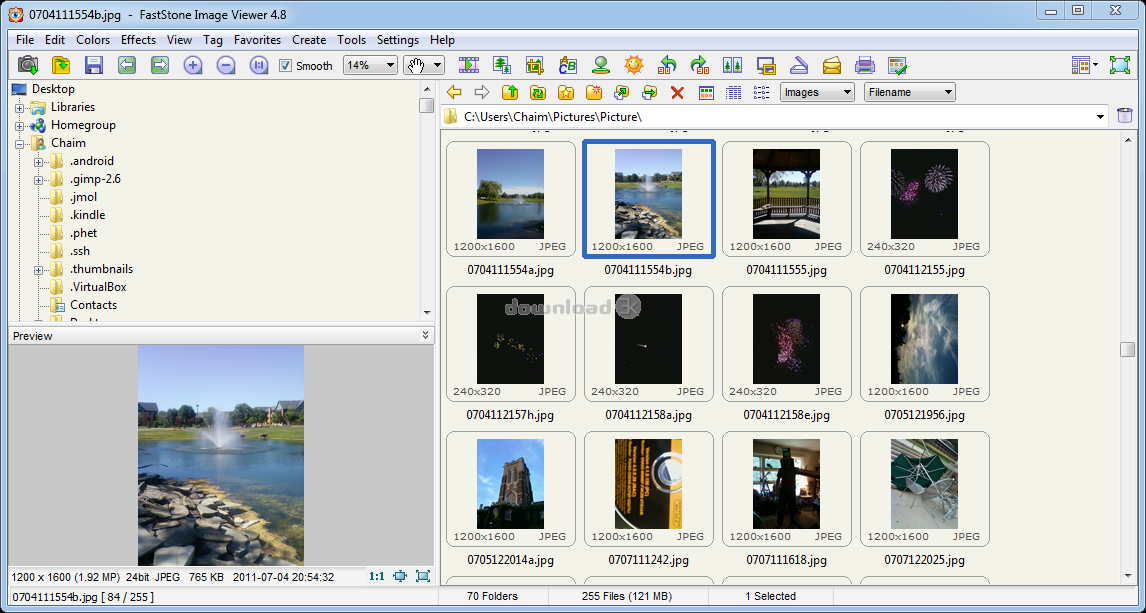Open the Effects menu
Image resolution: width=1146 pixels, height=613 pixels.
(138, 40)
